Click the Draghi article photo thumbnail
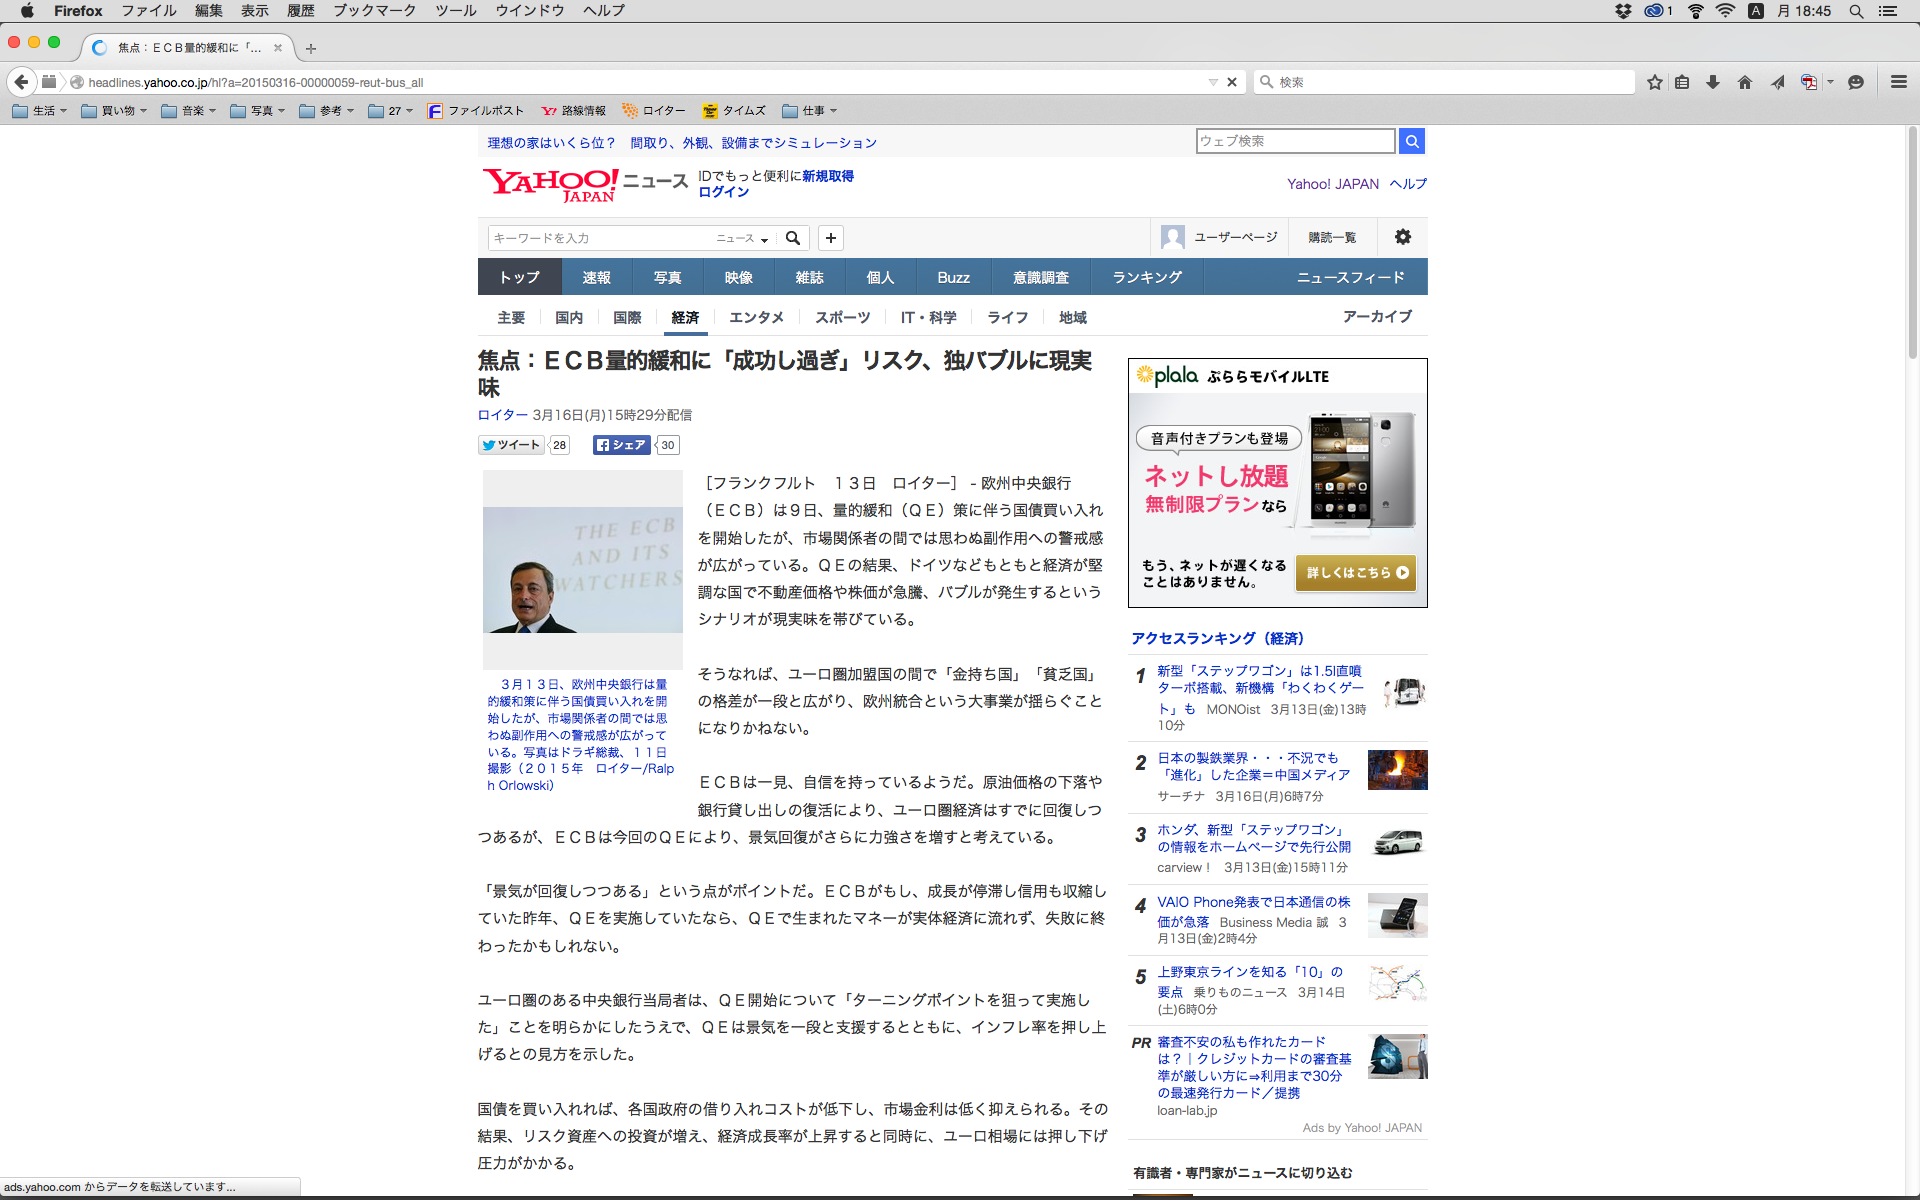This screenshot has width=1920, height=1200. point(582,570)
